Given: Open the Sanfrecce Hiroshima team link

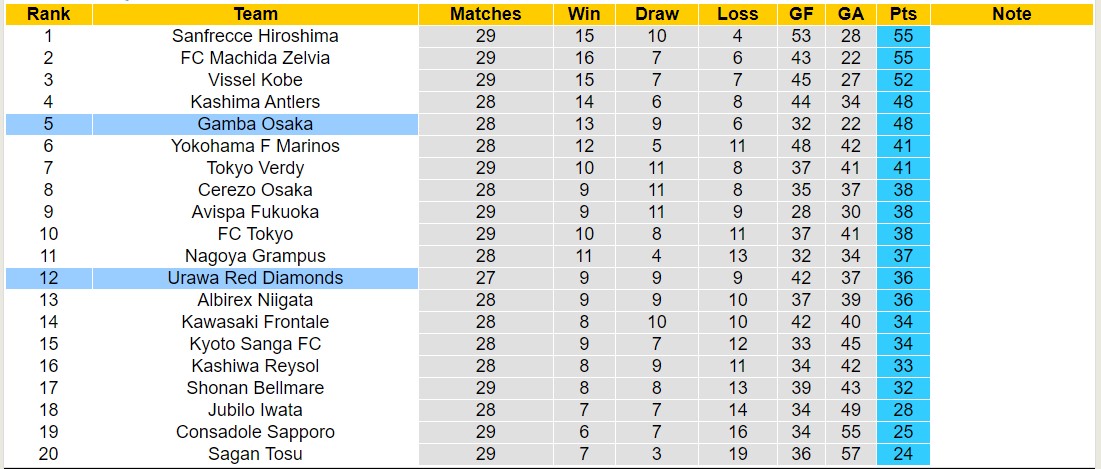Looking at the screenshot, I should click(255, 36).
